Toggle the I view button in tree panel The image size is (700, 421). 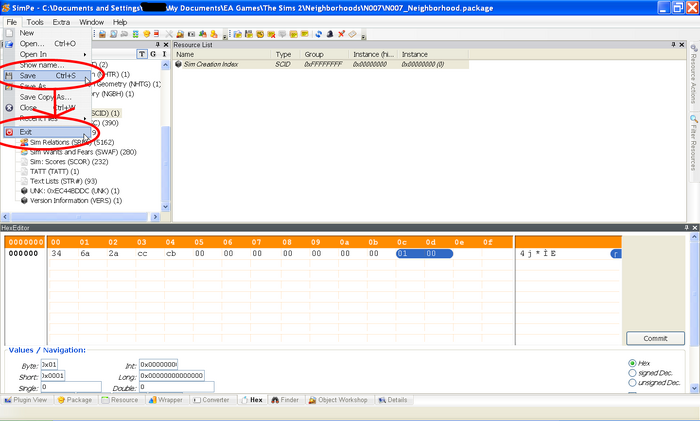[164, 54]
